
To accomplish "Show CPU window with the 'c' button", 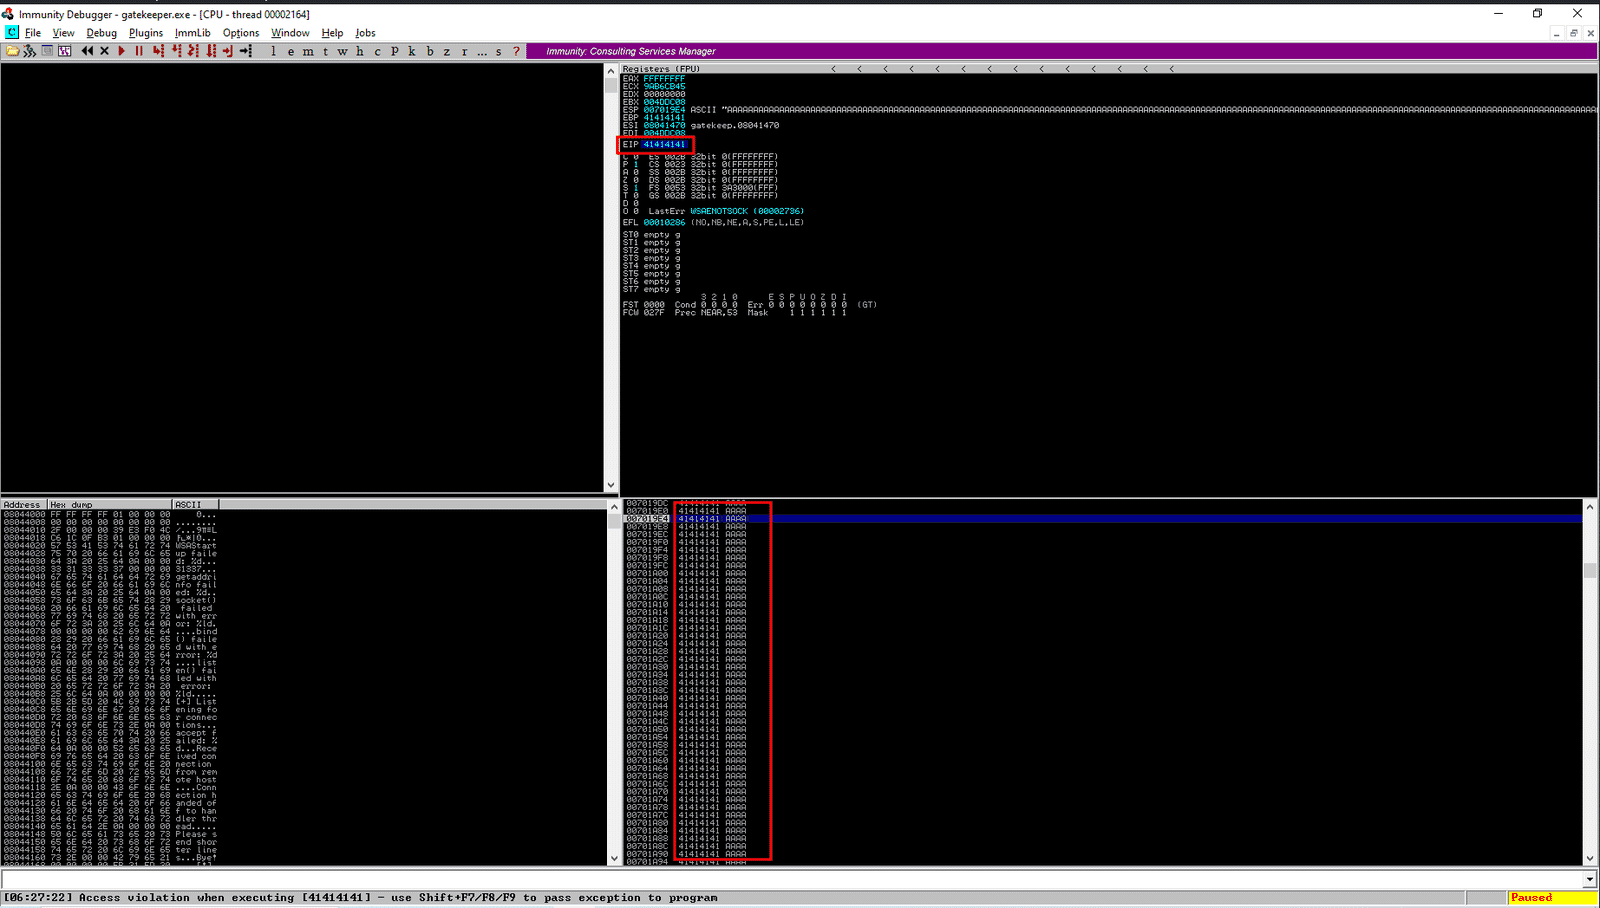I will coord(377,51).
